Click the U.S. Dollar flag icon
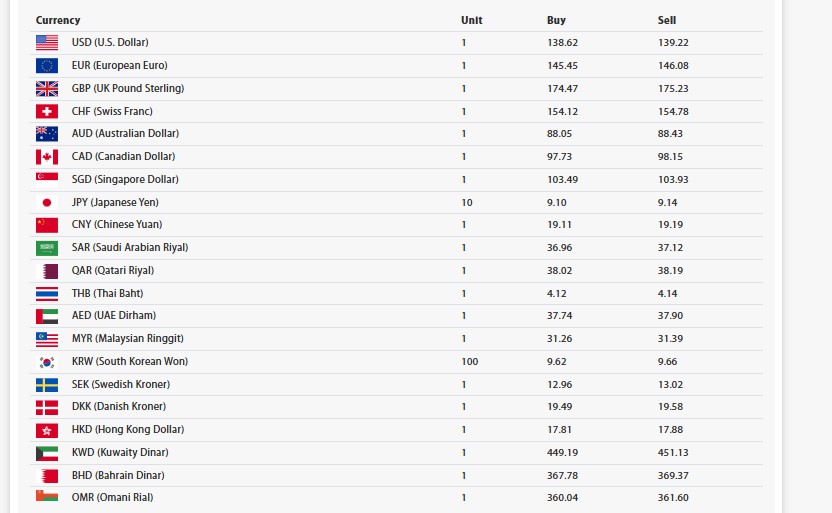This screenshot has width=832, height=513. 47,43
